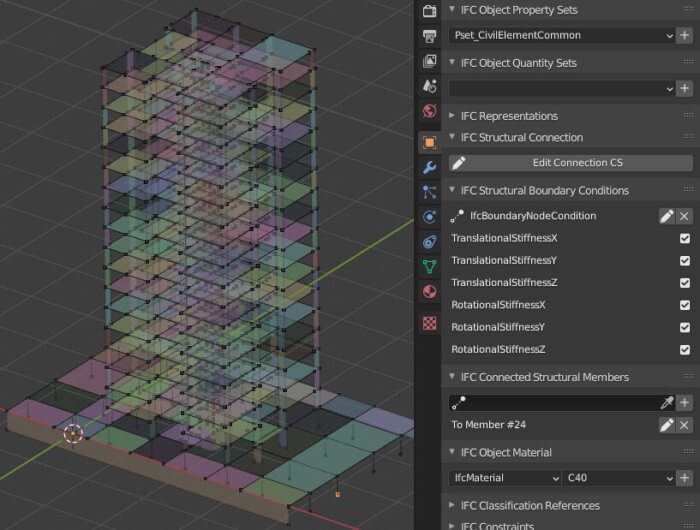Edit IfcBoundaryNodeCondition with pencil icon
The width and height of the screenshot is (700, 530).
coord(667,216)
